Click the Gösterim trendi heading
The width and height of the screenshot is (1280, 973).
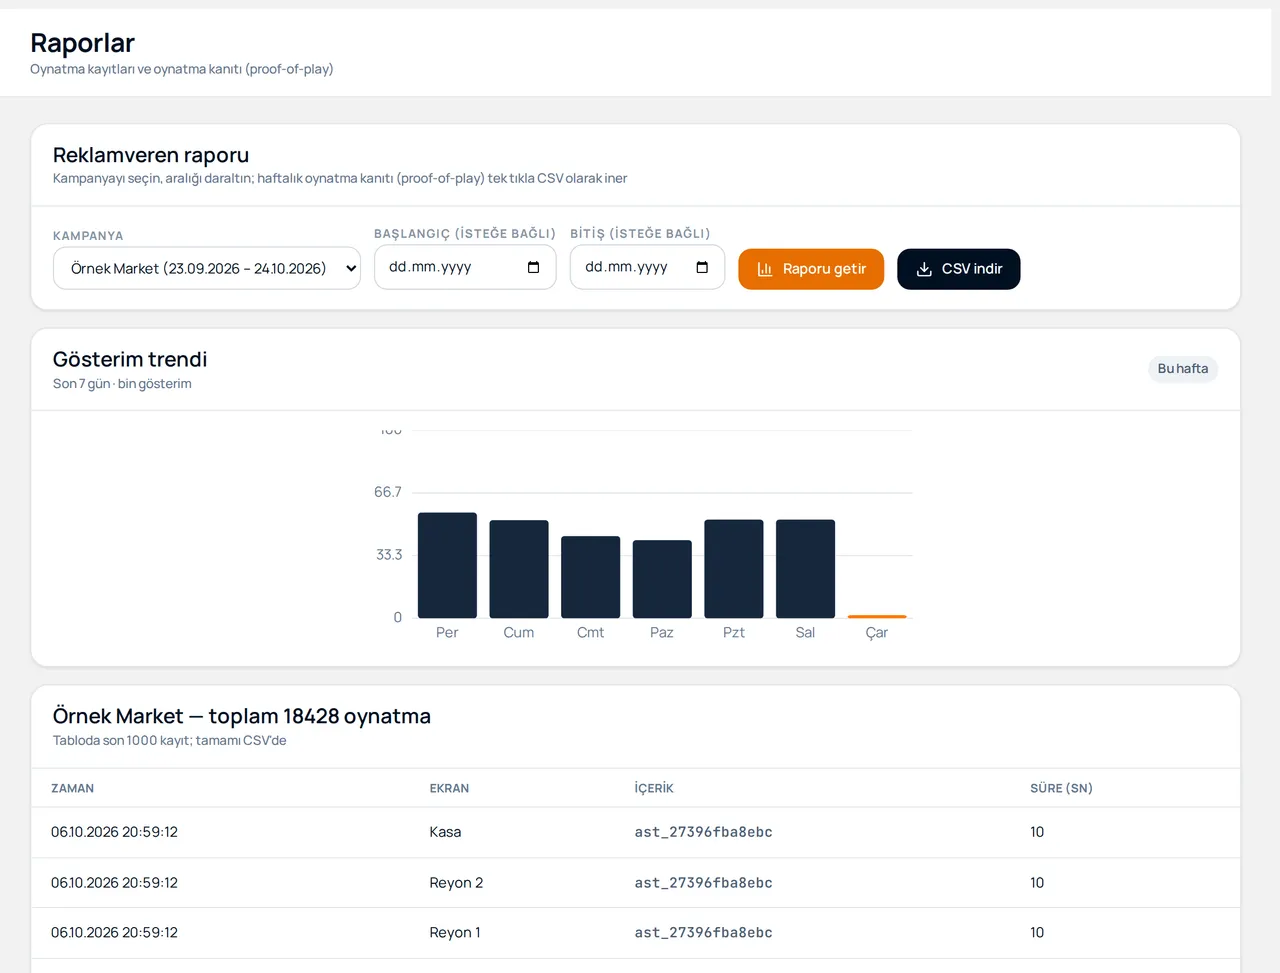(130, 359)
